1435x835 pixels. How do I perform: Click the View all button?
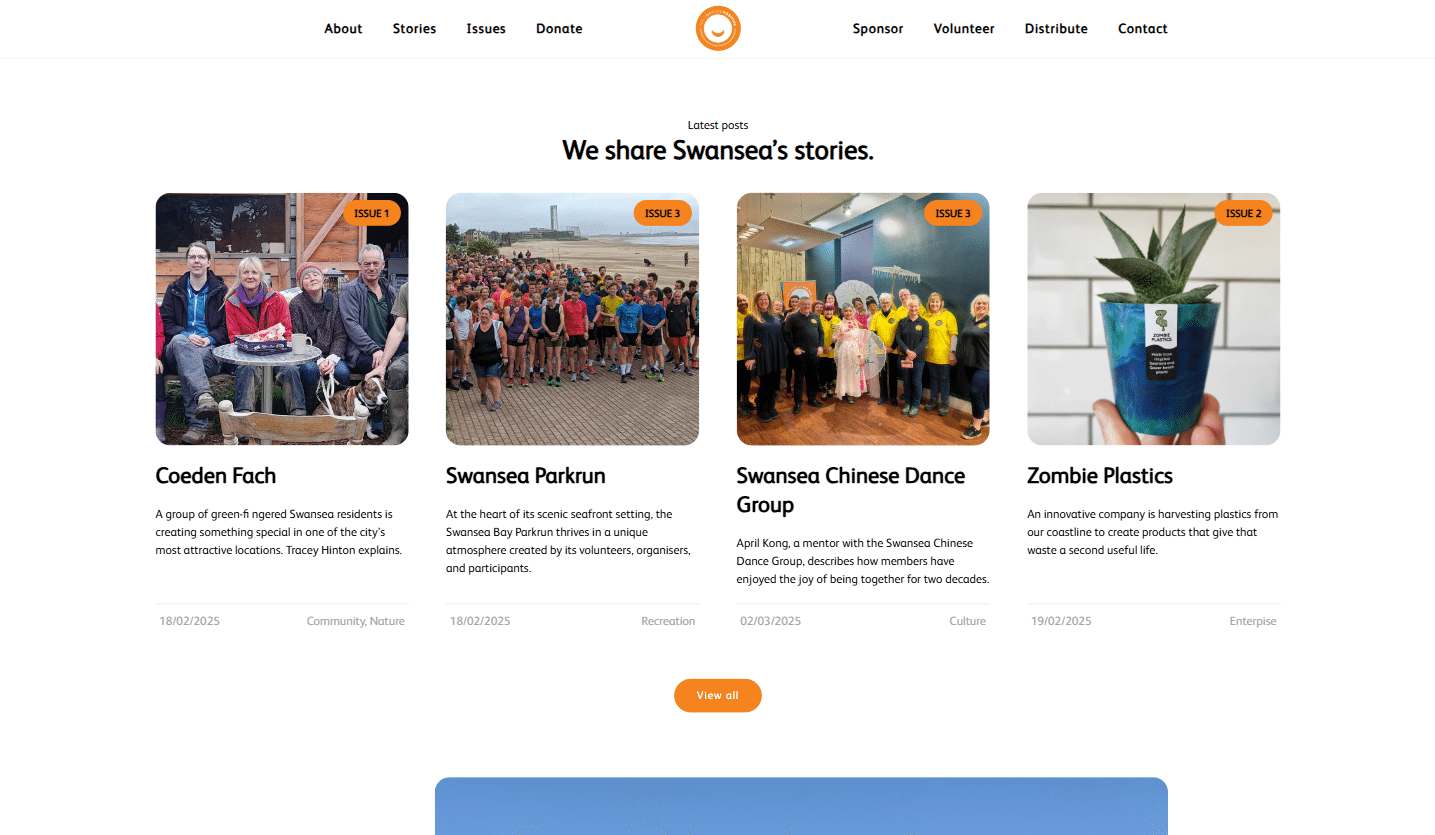click(x=718, y=695)
